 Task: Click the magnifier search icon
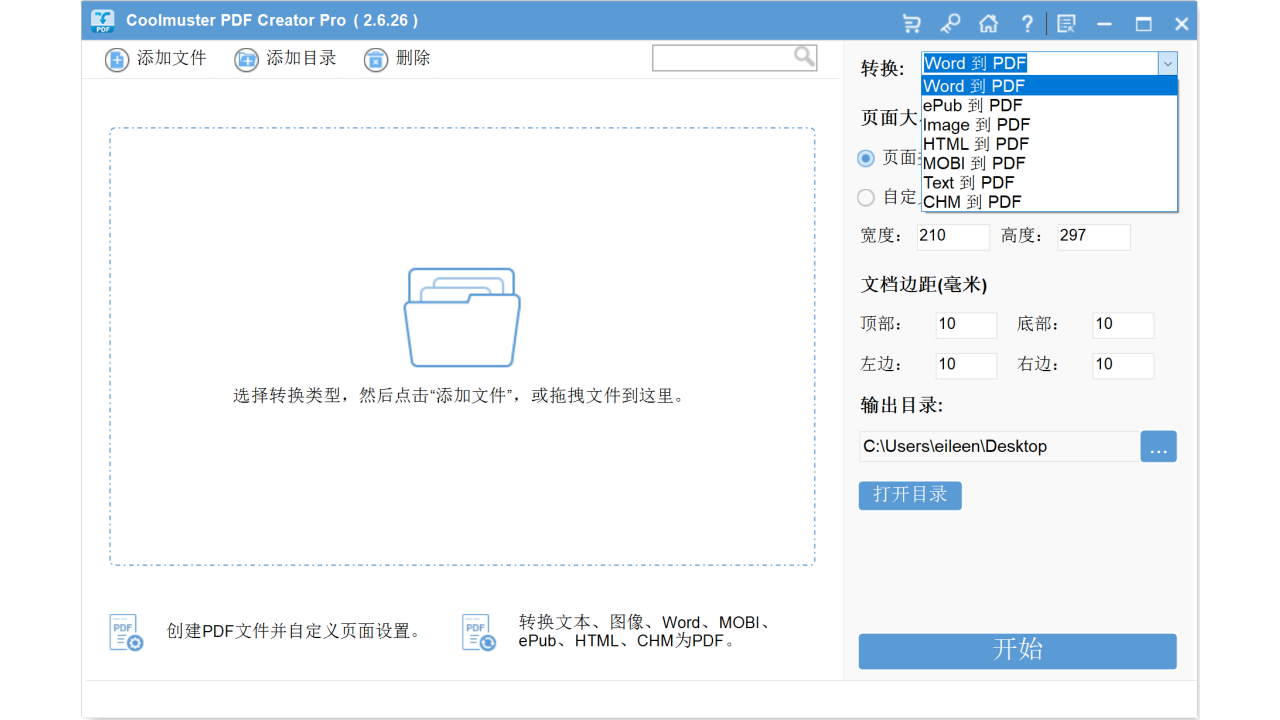[x=803, y=57]
